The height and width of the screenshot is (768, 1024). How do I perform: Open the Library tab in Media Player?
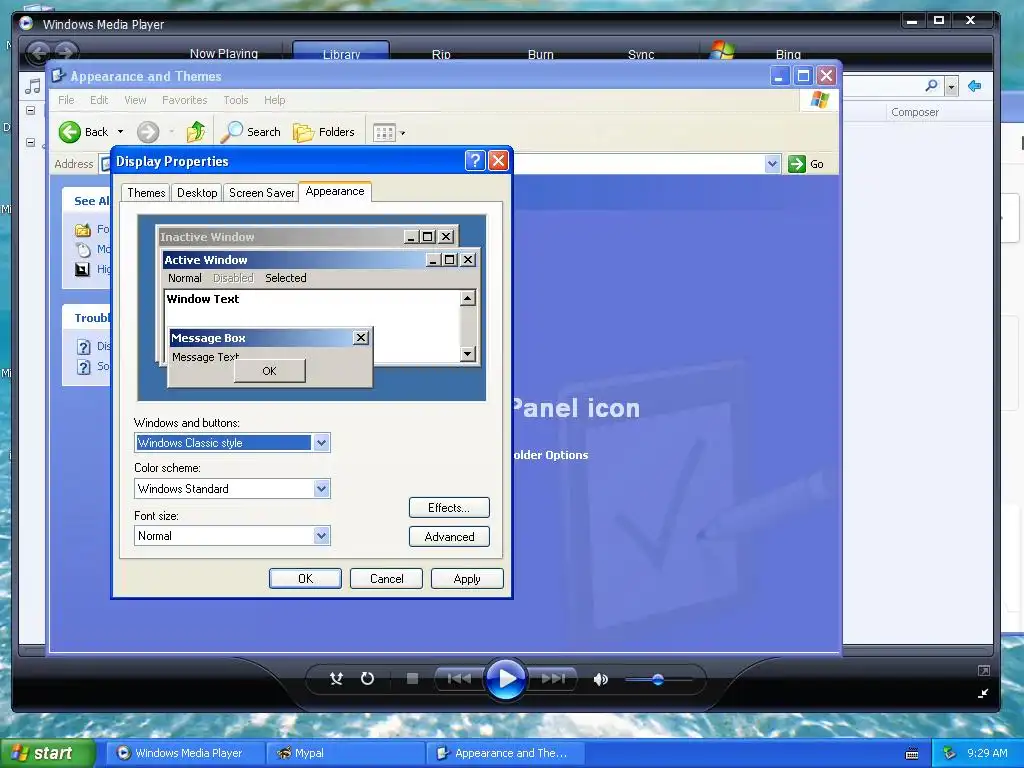(x=341, y=52)
